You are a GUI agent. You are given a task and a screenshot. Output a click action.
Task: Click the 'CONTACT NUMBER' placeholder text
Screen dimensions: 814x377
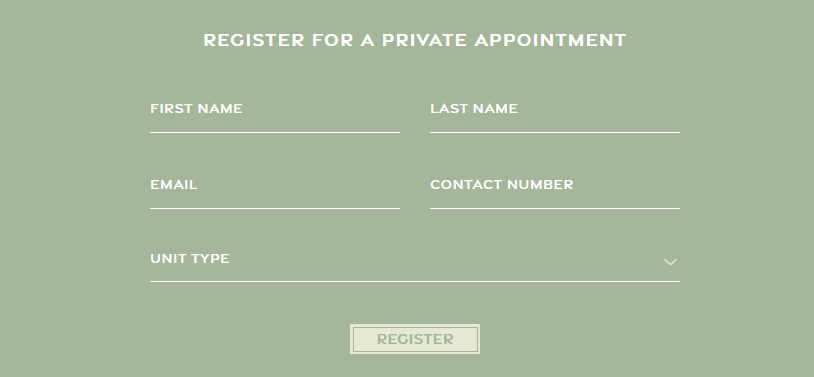tap(501, 184)
